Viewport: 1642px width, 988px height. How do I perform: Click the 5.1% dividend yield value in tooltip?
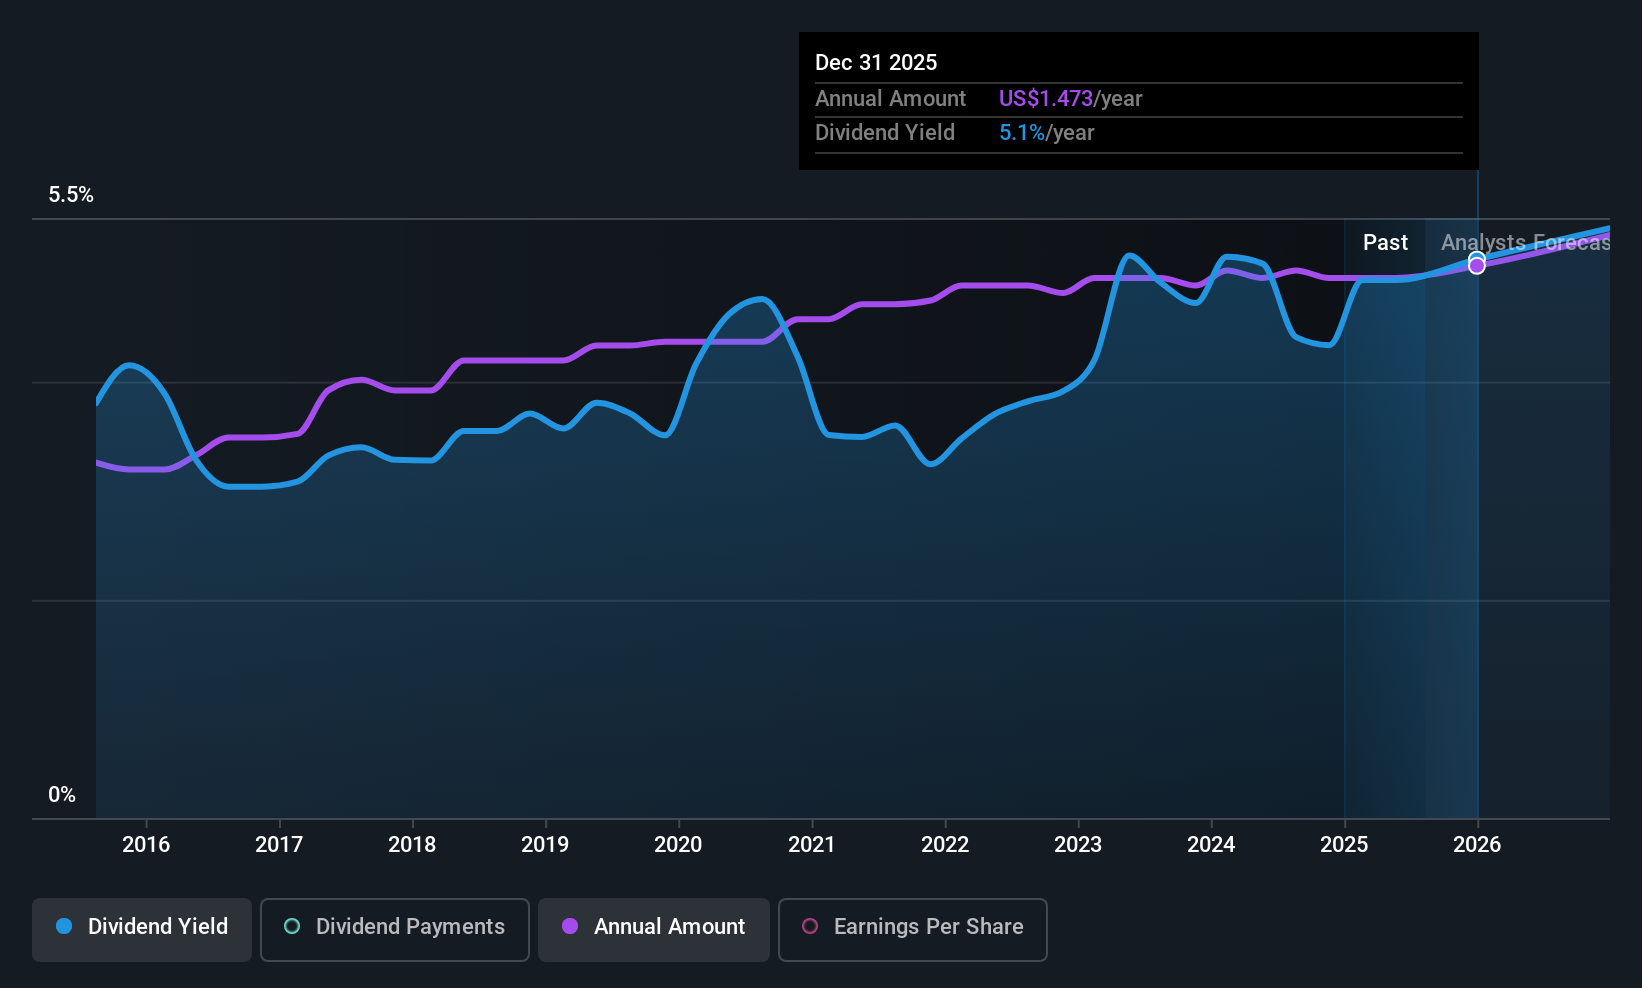[x=1021, y=133]
